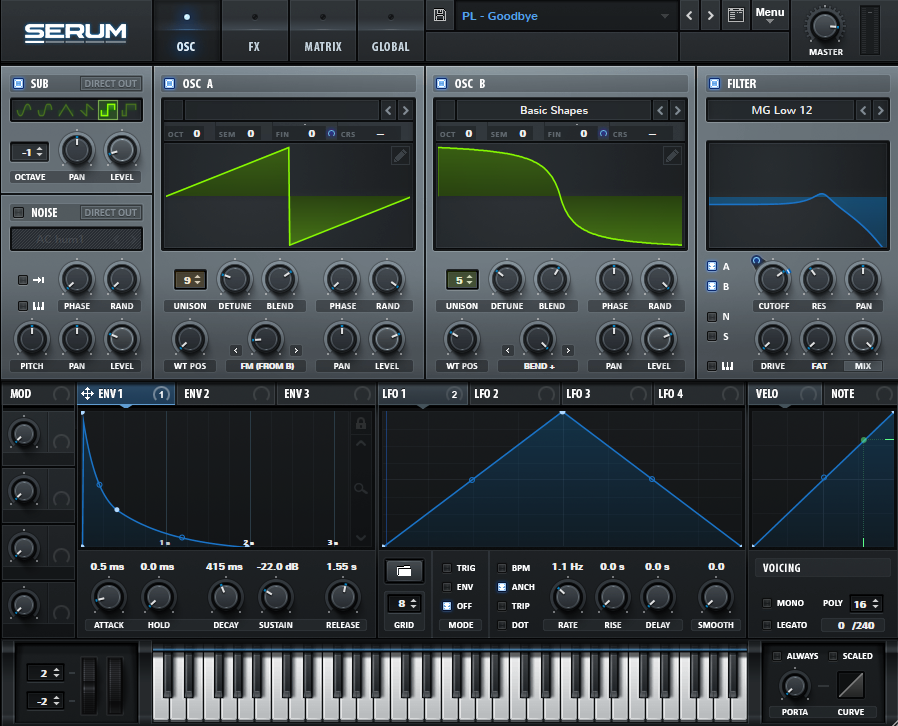The image size is (898, 726).
Task: Click the OSC A unison voice count field
Action: [190, 280]
